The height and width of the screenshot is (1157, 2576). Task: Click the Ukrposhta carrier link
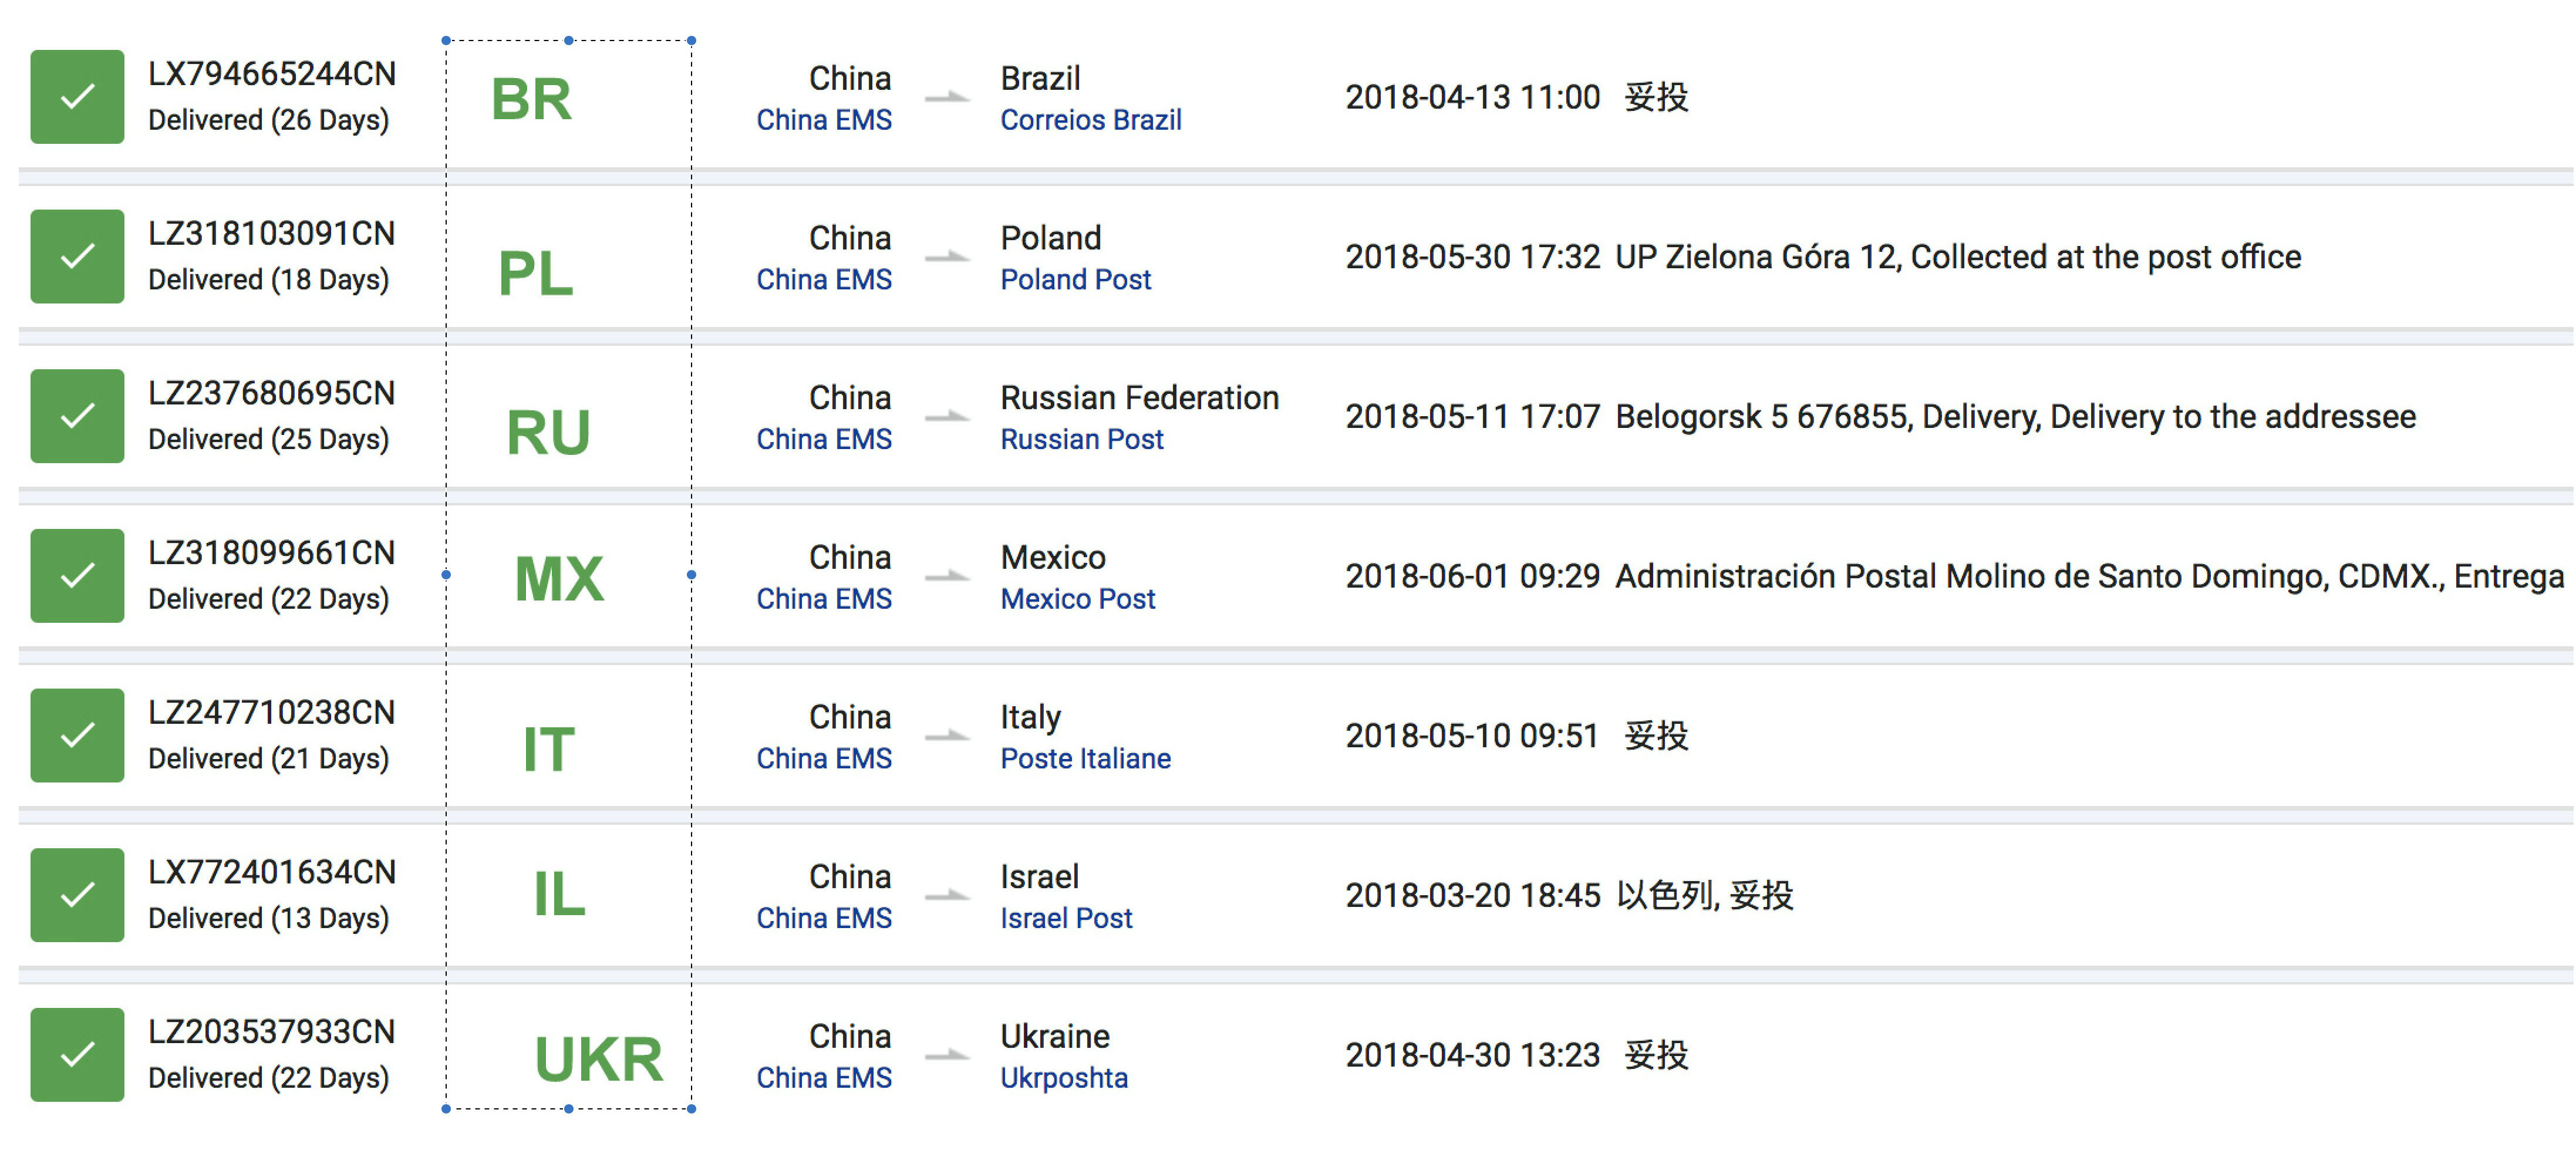coord(1063,1078)
